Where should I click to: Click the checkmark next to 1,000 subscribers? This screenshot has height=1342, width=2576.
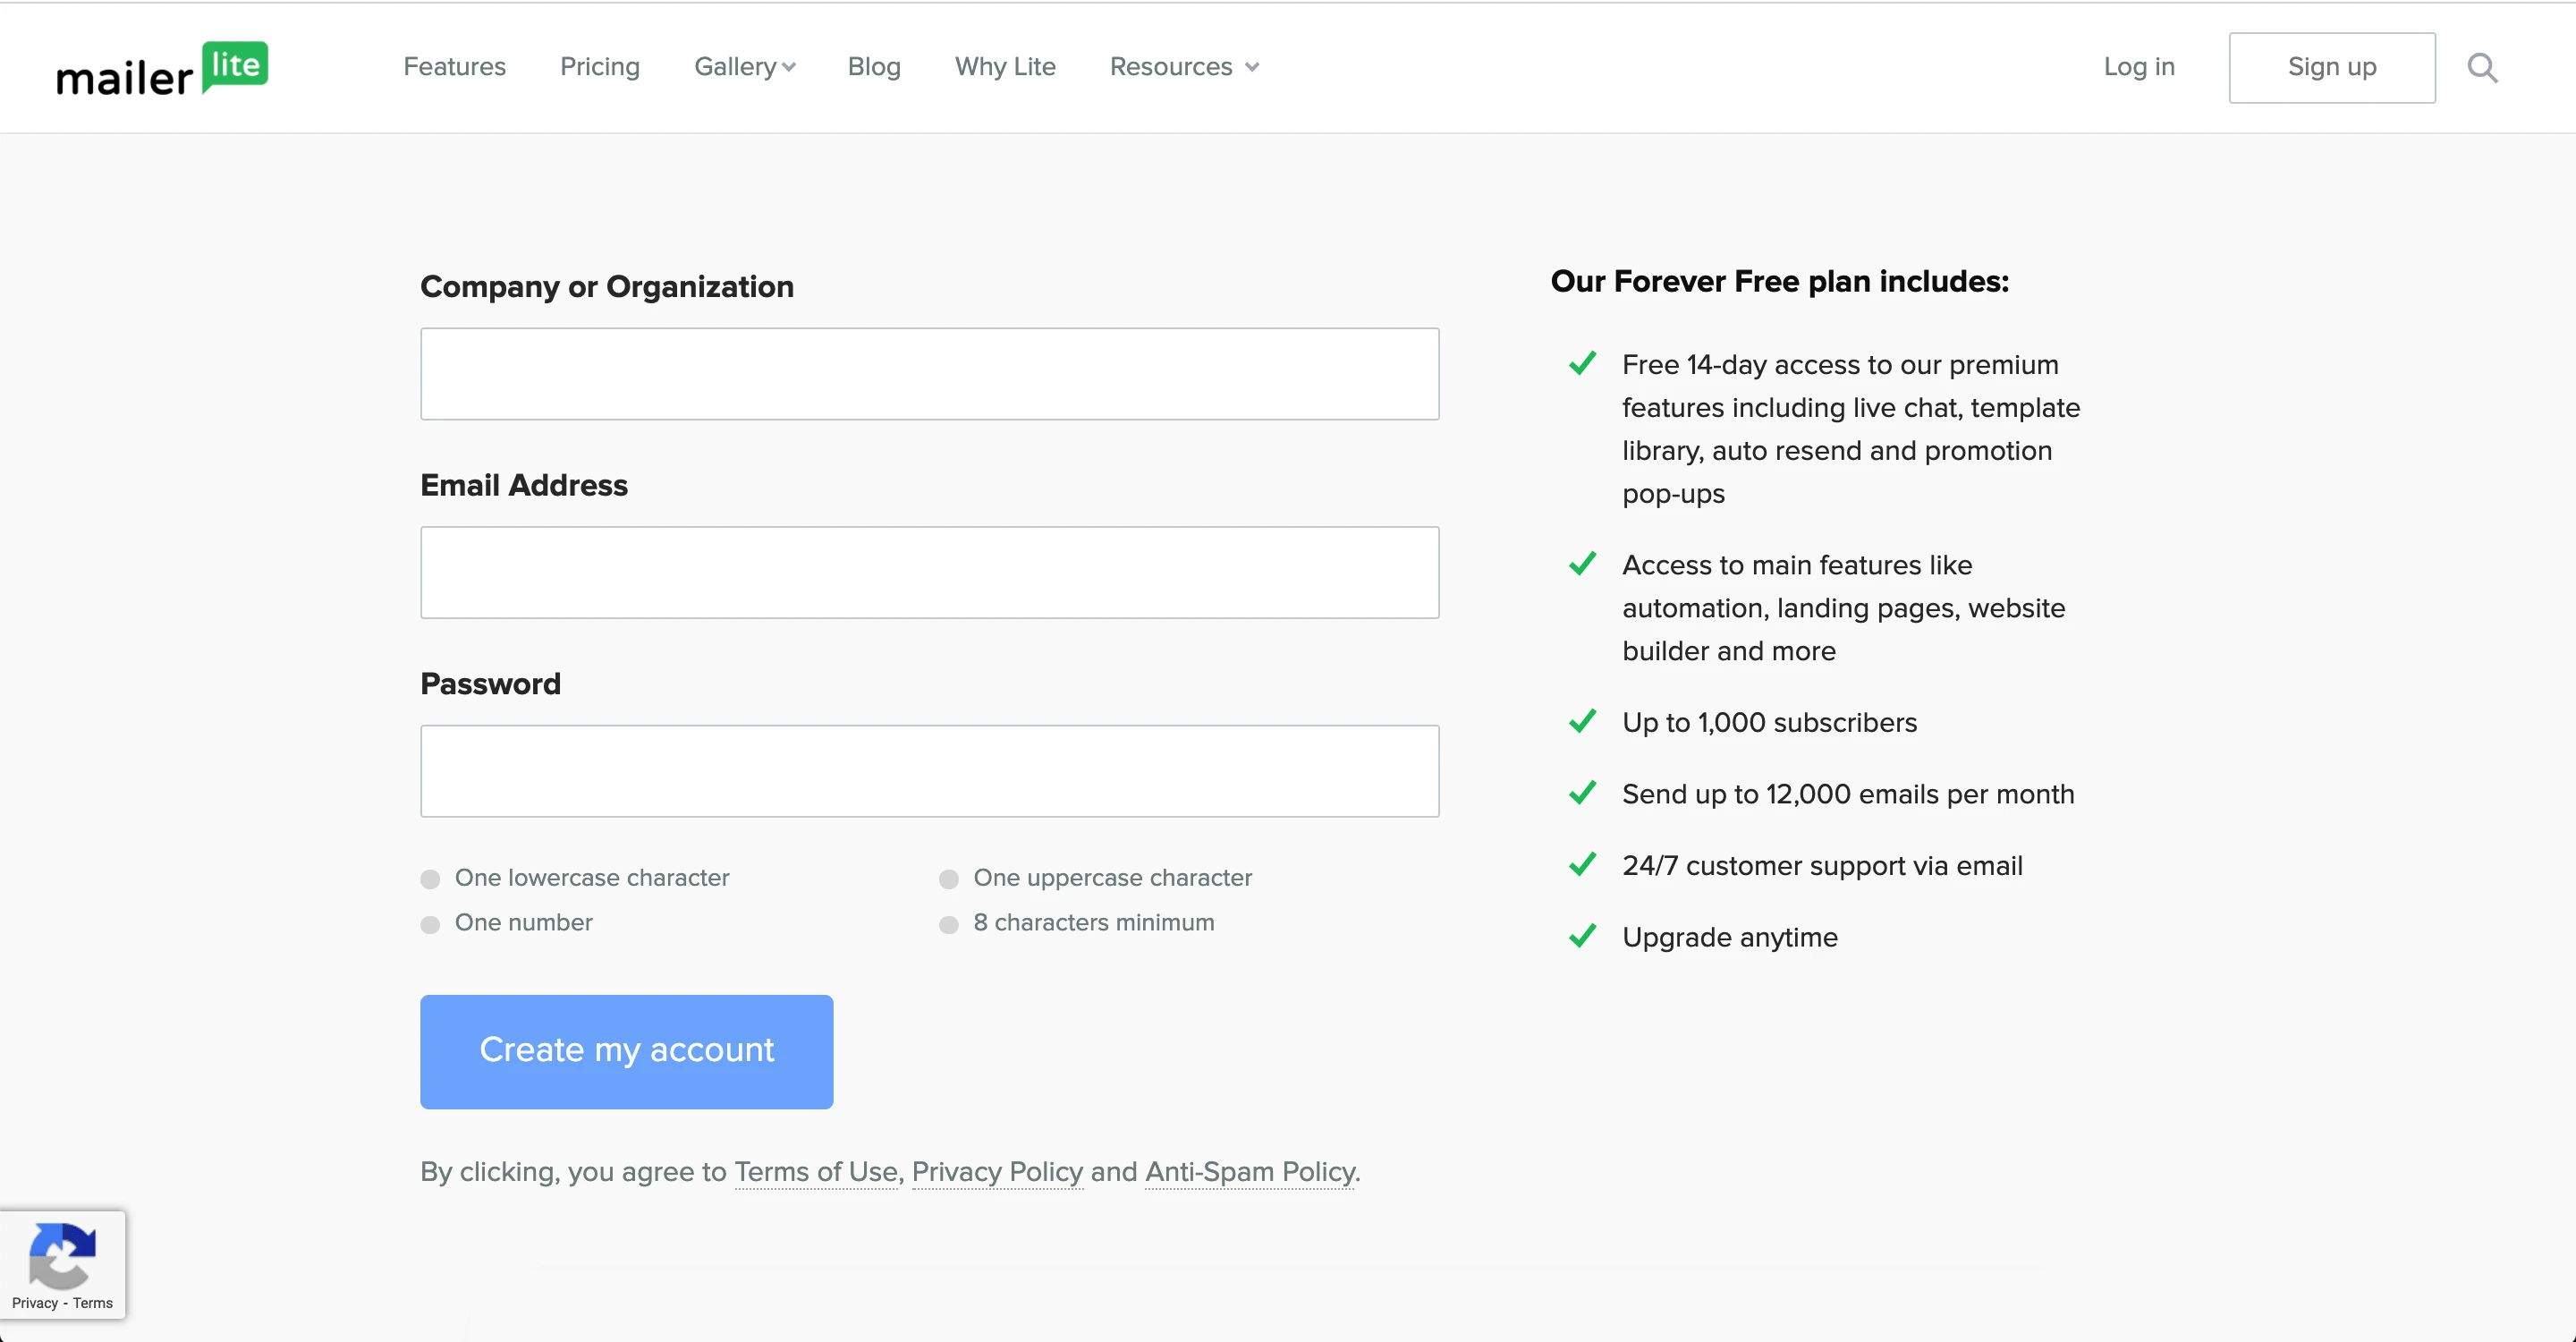click(1582, 721)
